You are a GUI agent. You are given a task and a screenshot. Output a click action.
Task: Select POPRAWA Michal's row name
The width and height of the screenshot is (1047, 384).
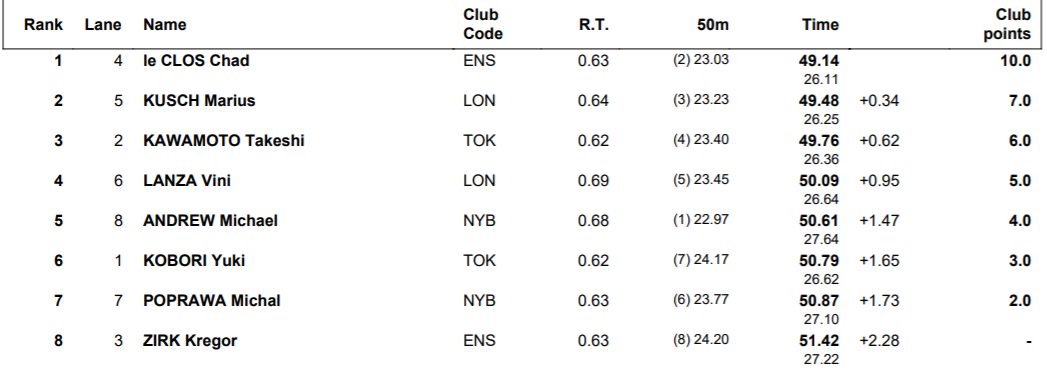[212, 301]
